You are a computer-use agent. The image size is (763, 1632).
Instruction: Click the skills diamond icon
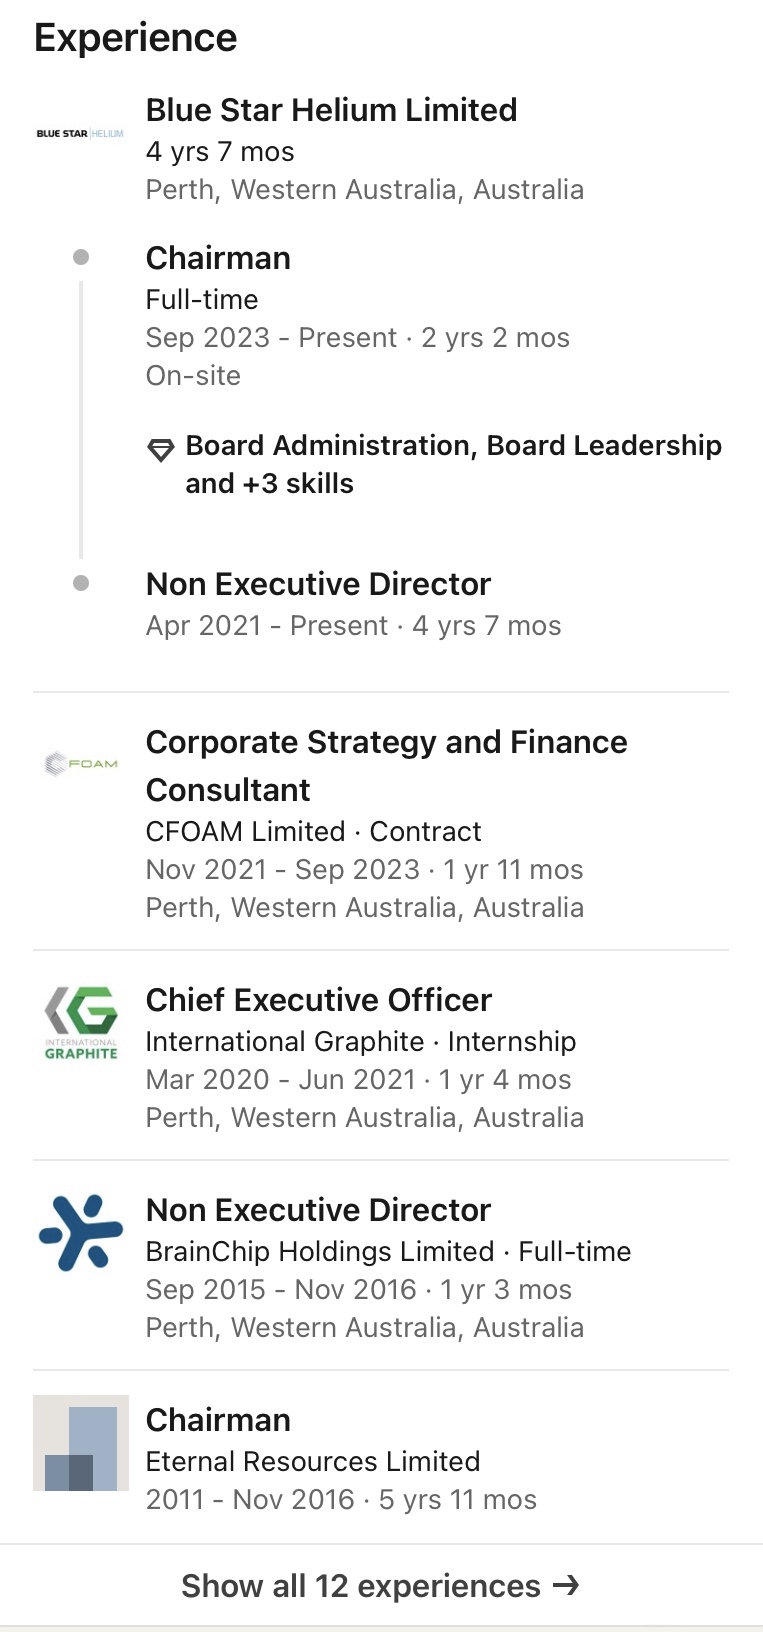tap(161, 449)
